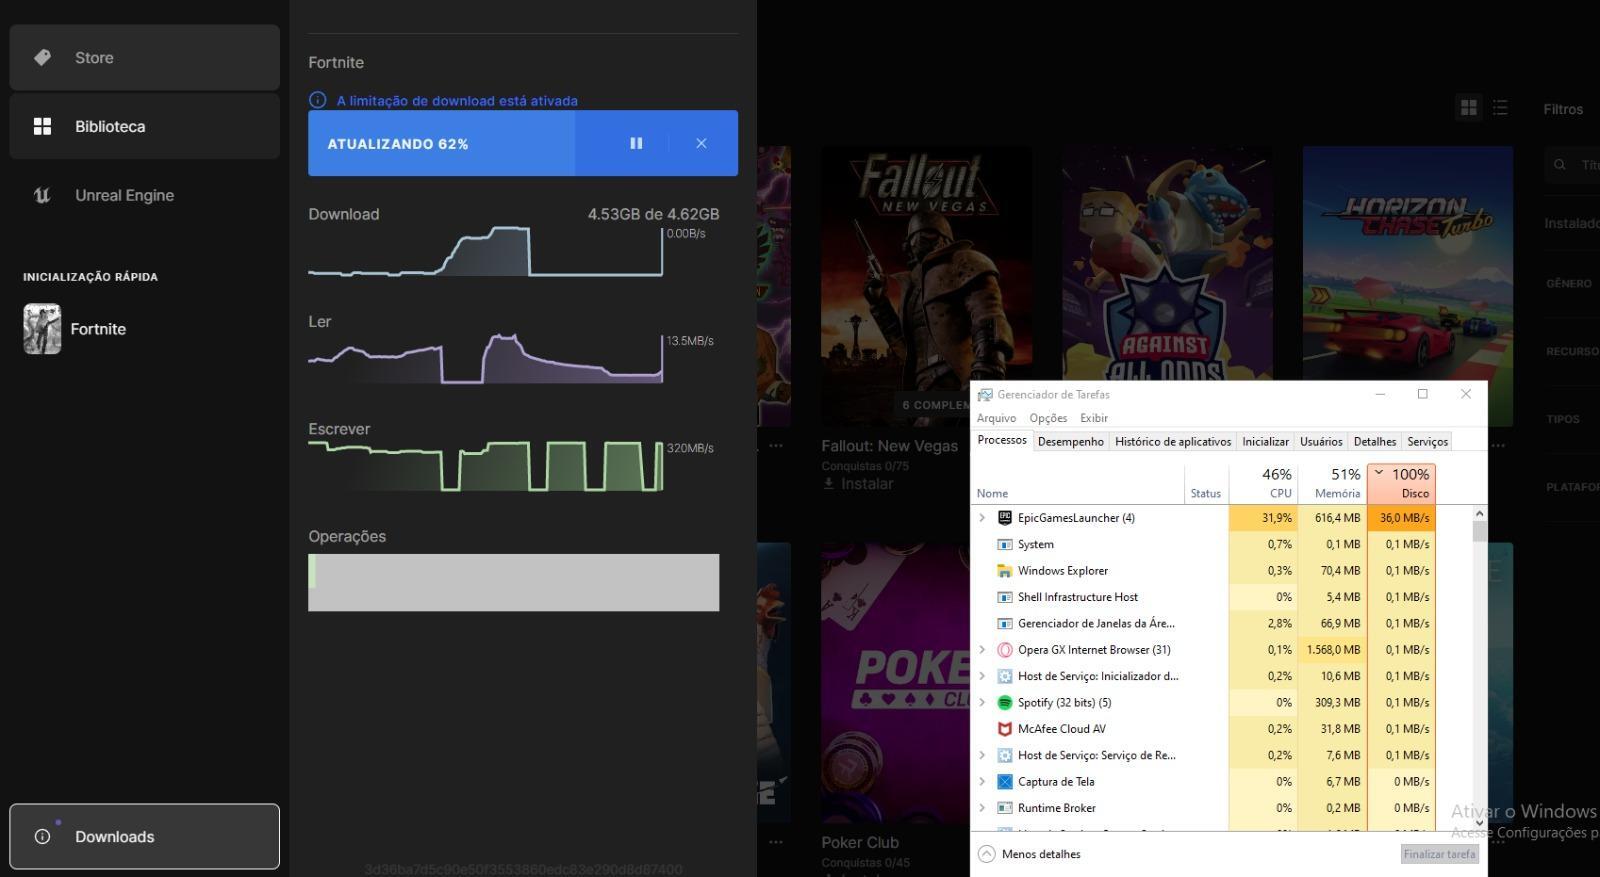Sort processes by Nome column
This screenshot has width=1600, height=877.
click(x=1079, y=484)
